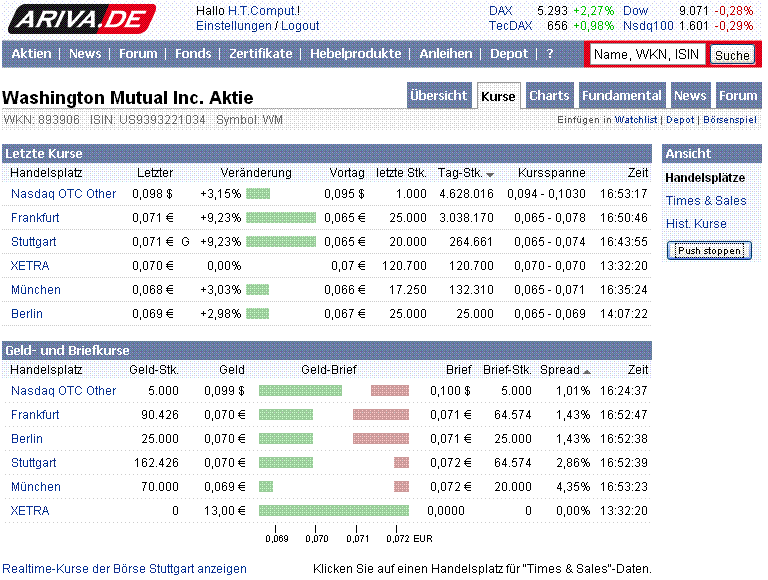This screenshot has height=580, width=768.
Task: Open Stuttgart in Letzte Kurse table
Action: click(x=33, y=242)
